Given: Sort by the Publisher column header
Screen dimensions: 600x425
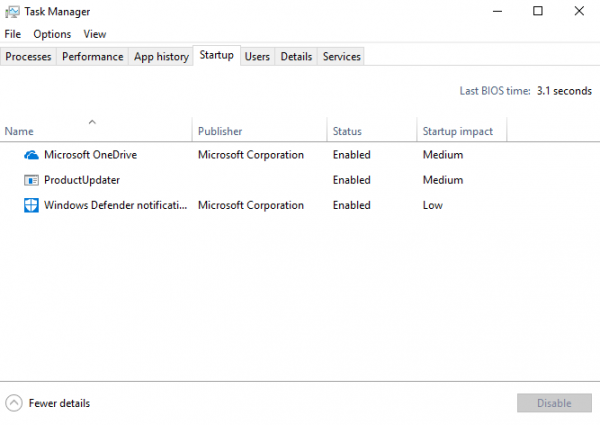Looking at the screenshot, I should (220, 131).
